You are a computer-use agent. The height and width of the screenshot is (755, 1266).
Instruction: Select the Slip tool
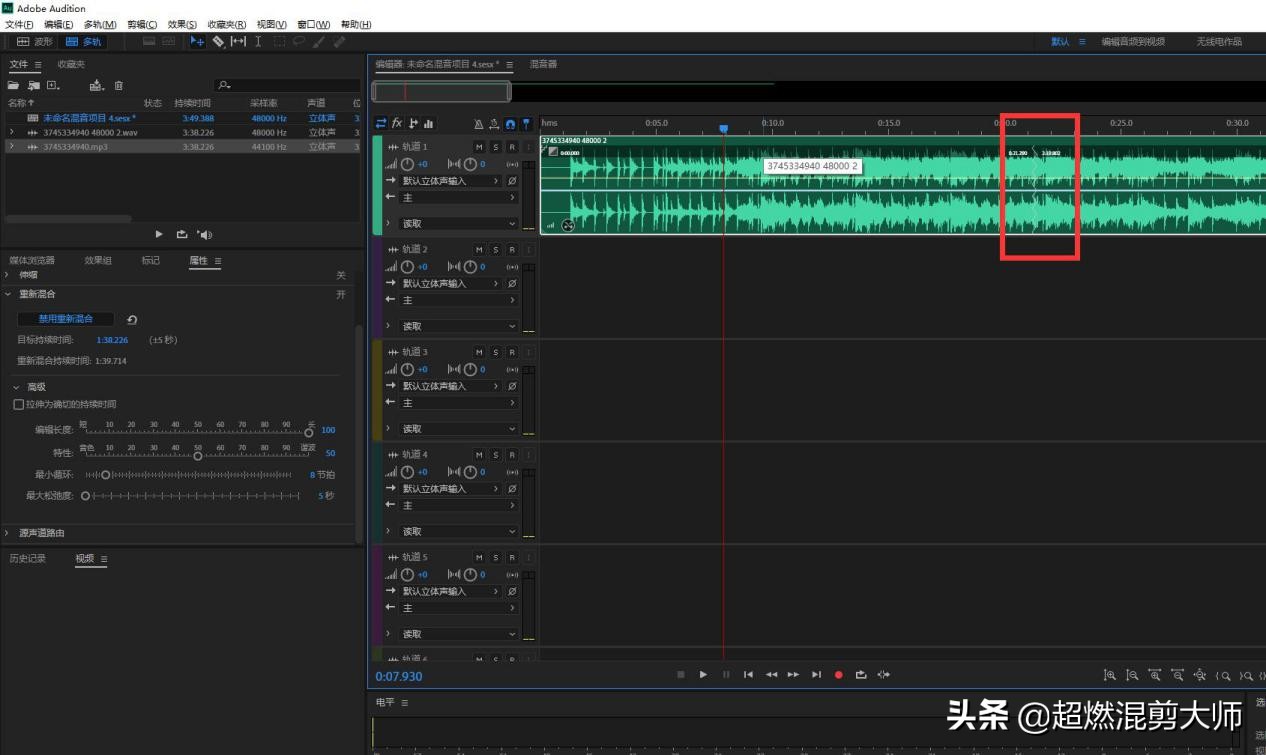pyautogui.click(x=238, y=42)
